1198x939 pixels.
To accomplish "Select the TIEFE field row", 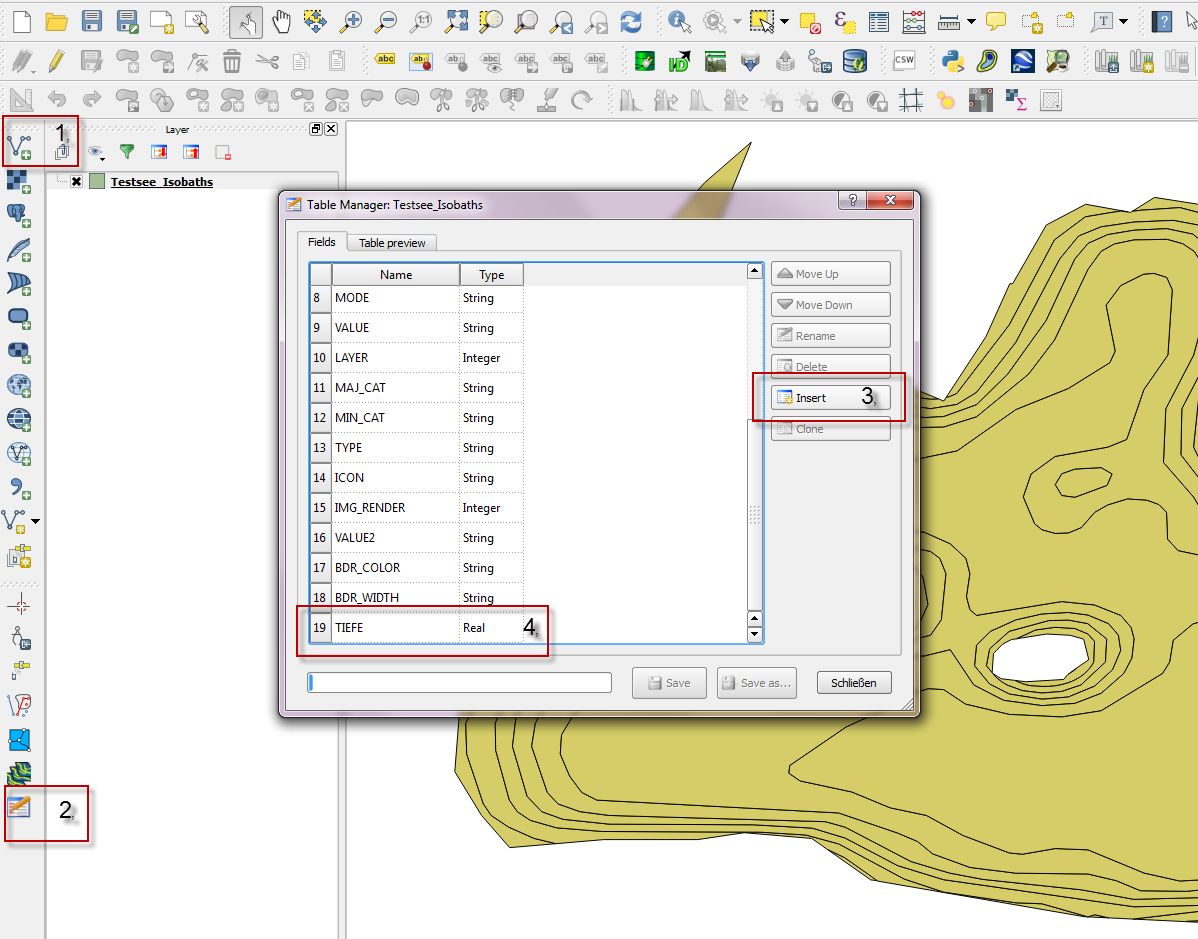I will pyautogui.click(x=396, y=628).
